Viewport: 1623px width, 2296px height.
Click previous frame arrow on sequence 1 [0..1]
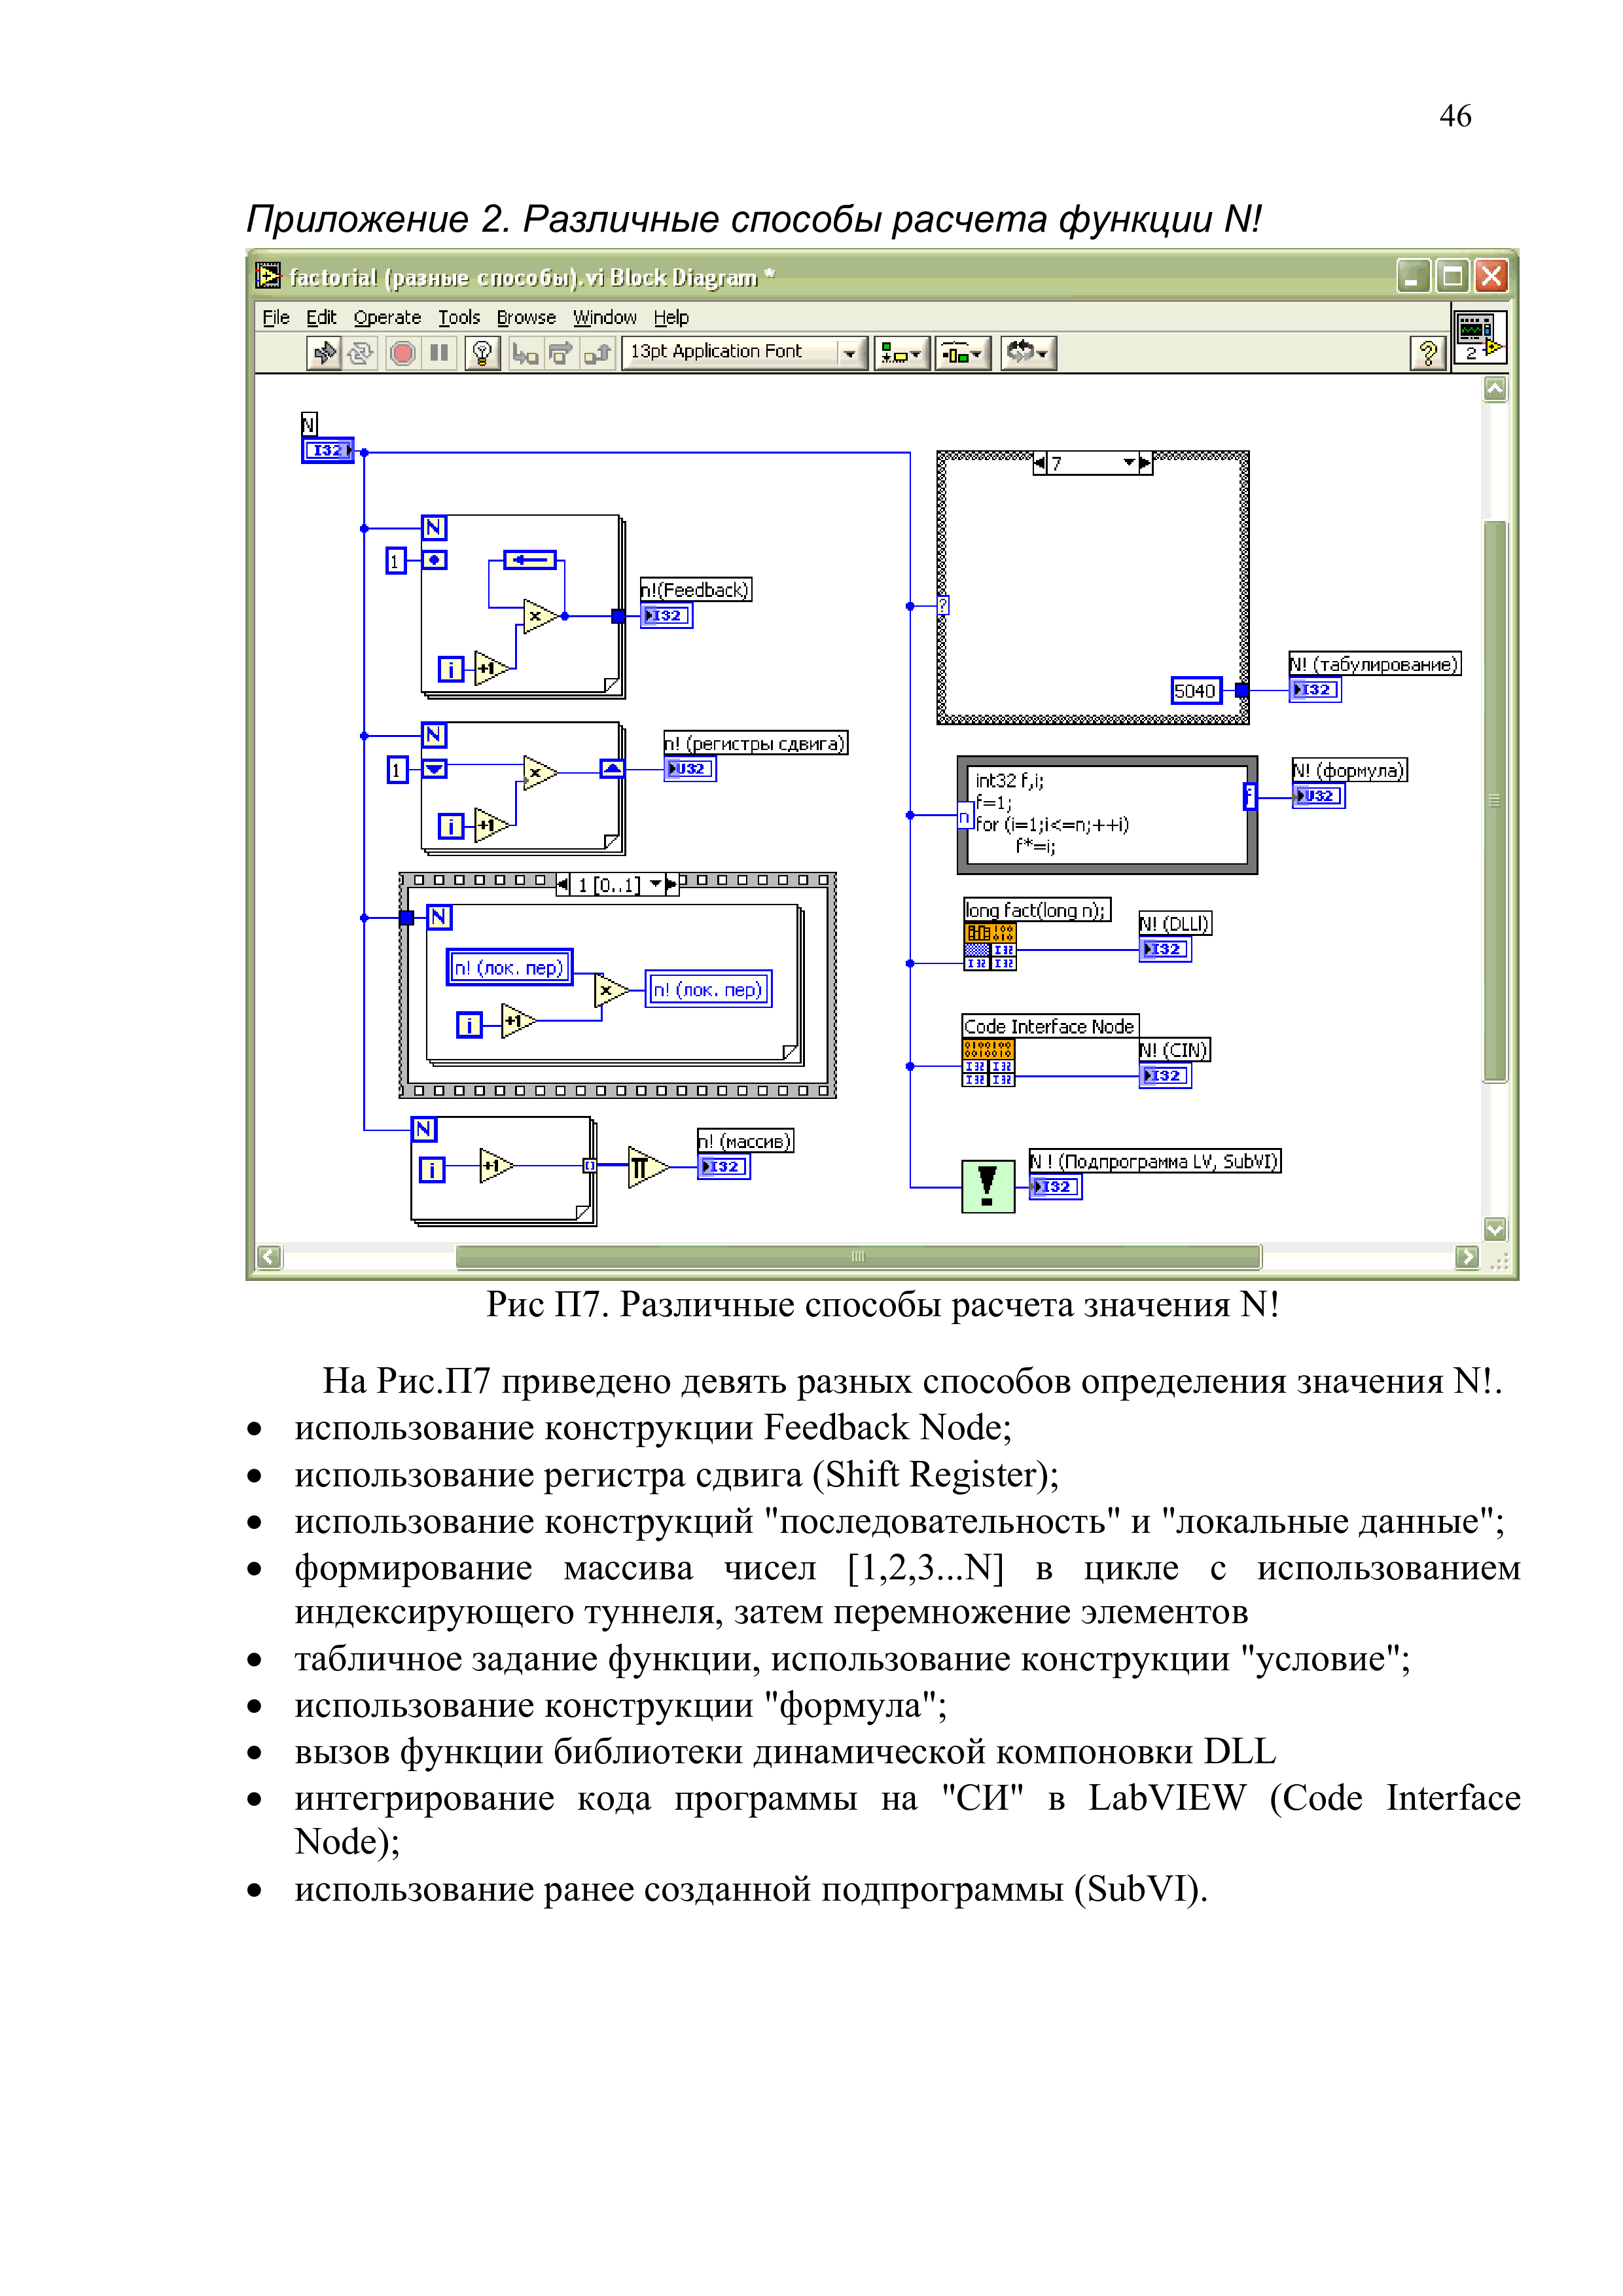(562, 884)
